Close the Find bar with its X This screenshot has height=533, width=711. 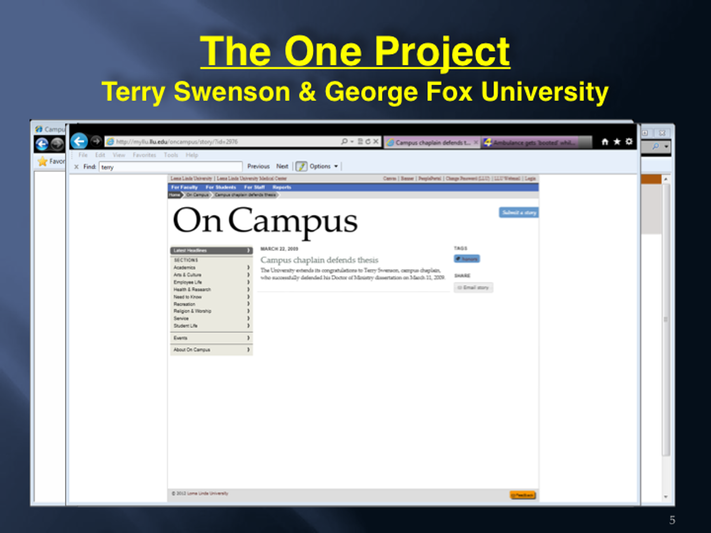click(x=76, y=167)
